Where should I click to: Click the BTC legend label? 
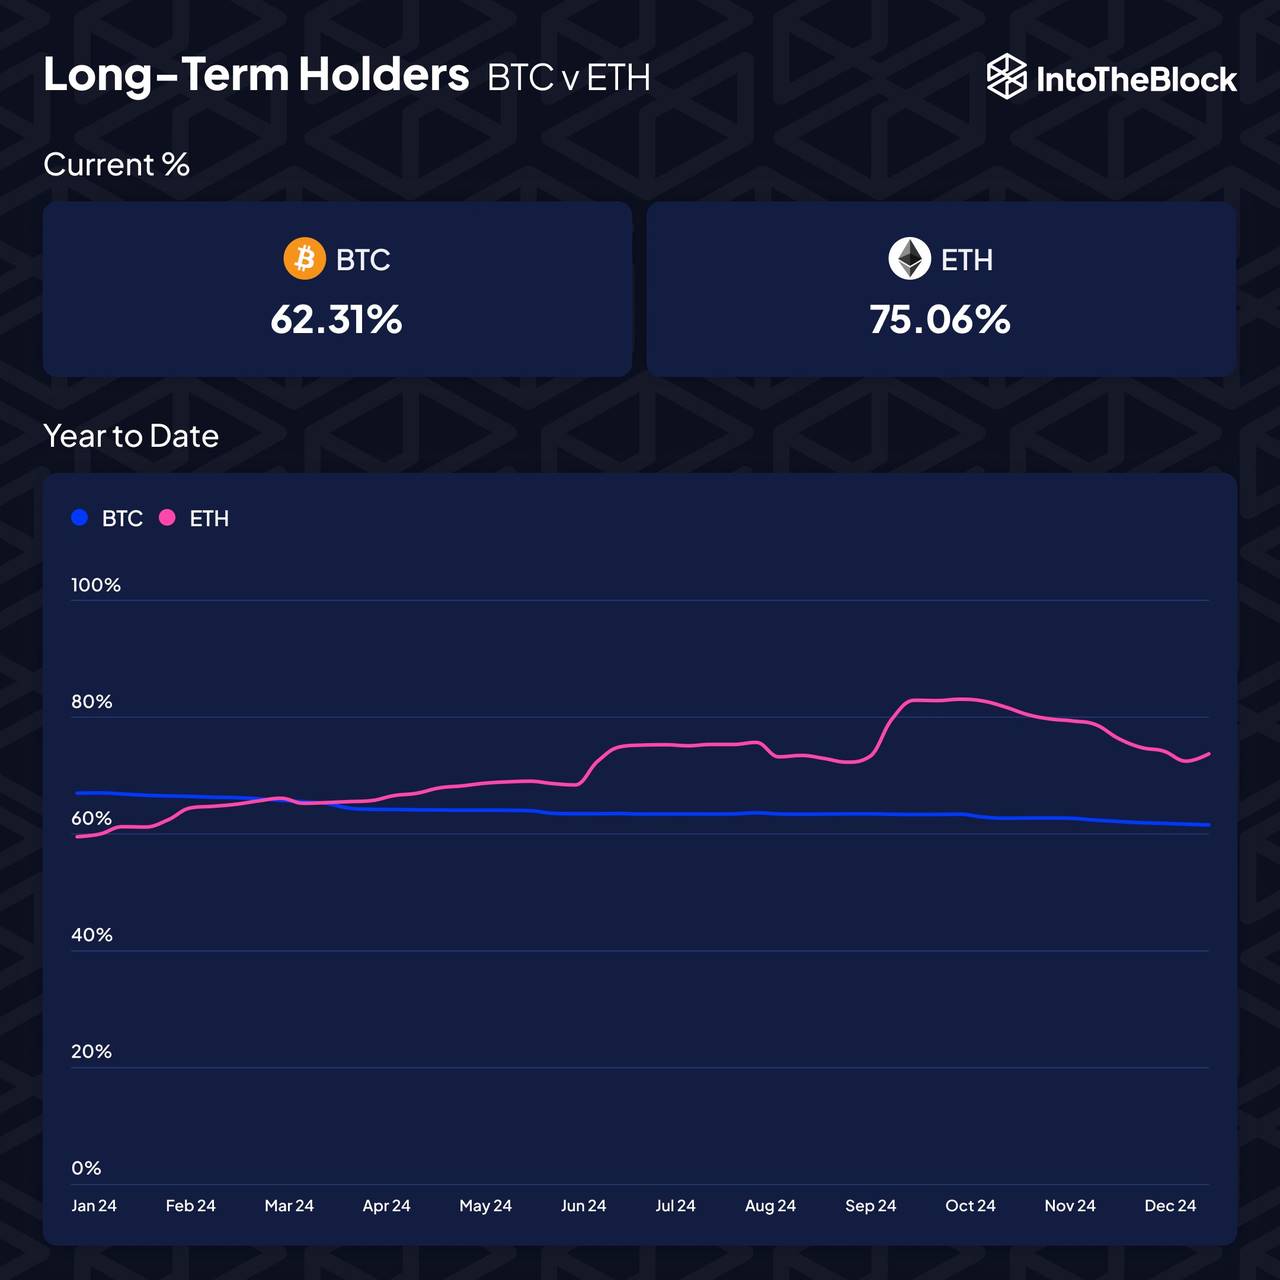(x=122, y=518)
